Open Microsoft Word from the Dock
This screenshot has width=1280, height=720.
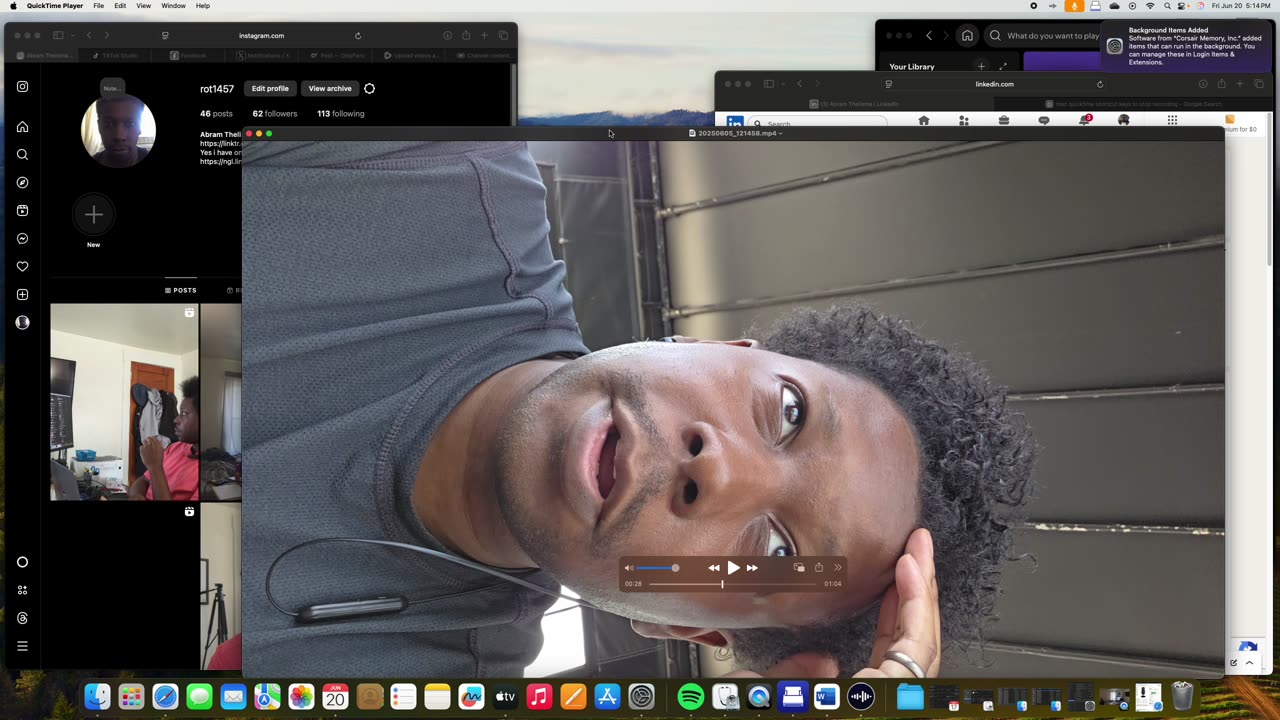[826, 696]
